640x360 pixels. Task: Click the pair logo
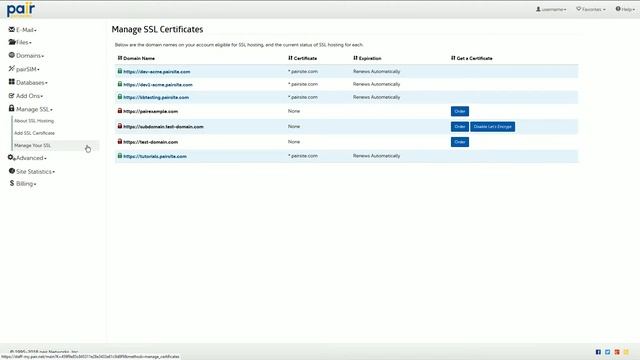coord(20,9)
